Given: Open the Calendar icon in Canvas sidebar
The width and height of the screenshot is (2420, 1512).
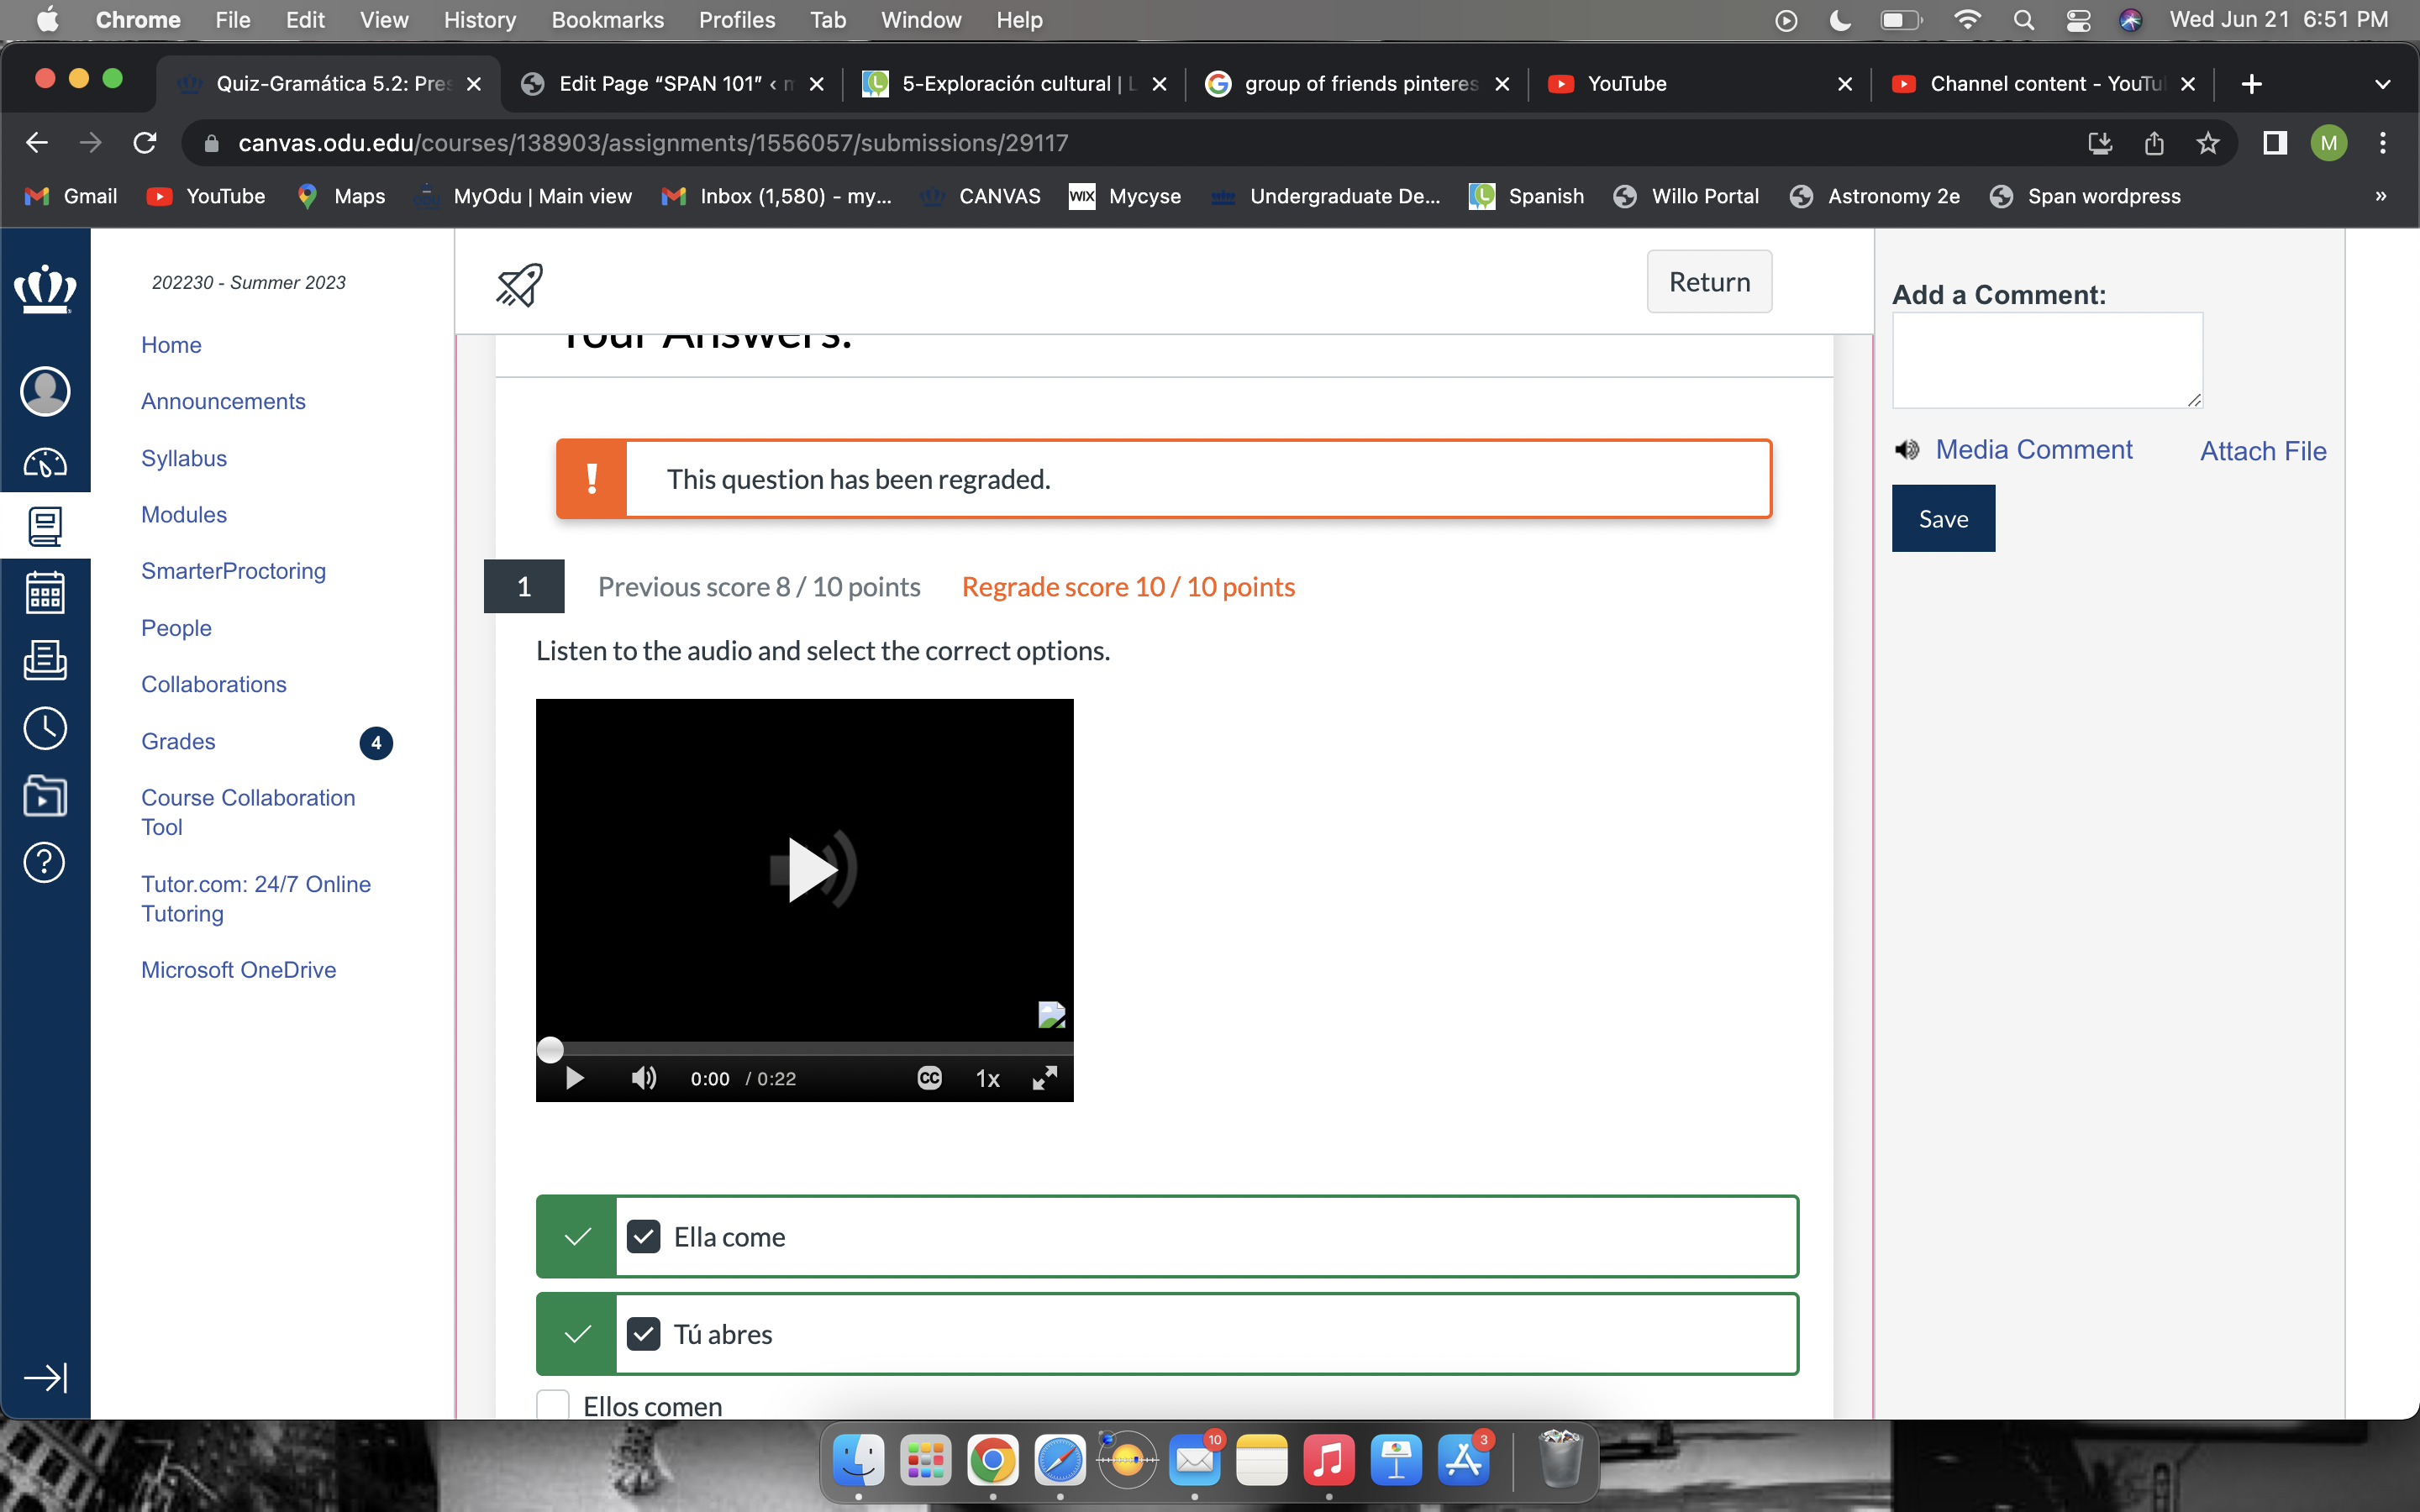Looking at the screenshot, I should tap(45, 592).
